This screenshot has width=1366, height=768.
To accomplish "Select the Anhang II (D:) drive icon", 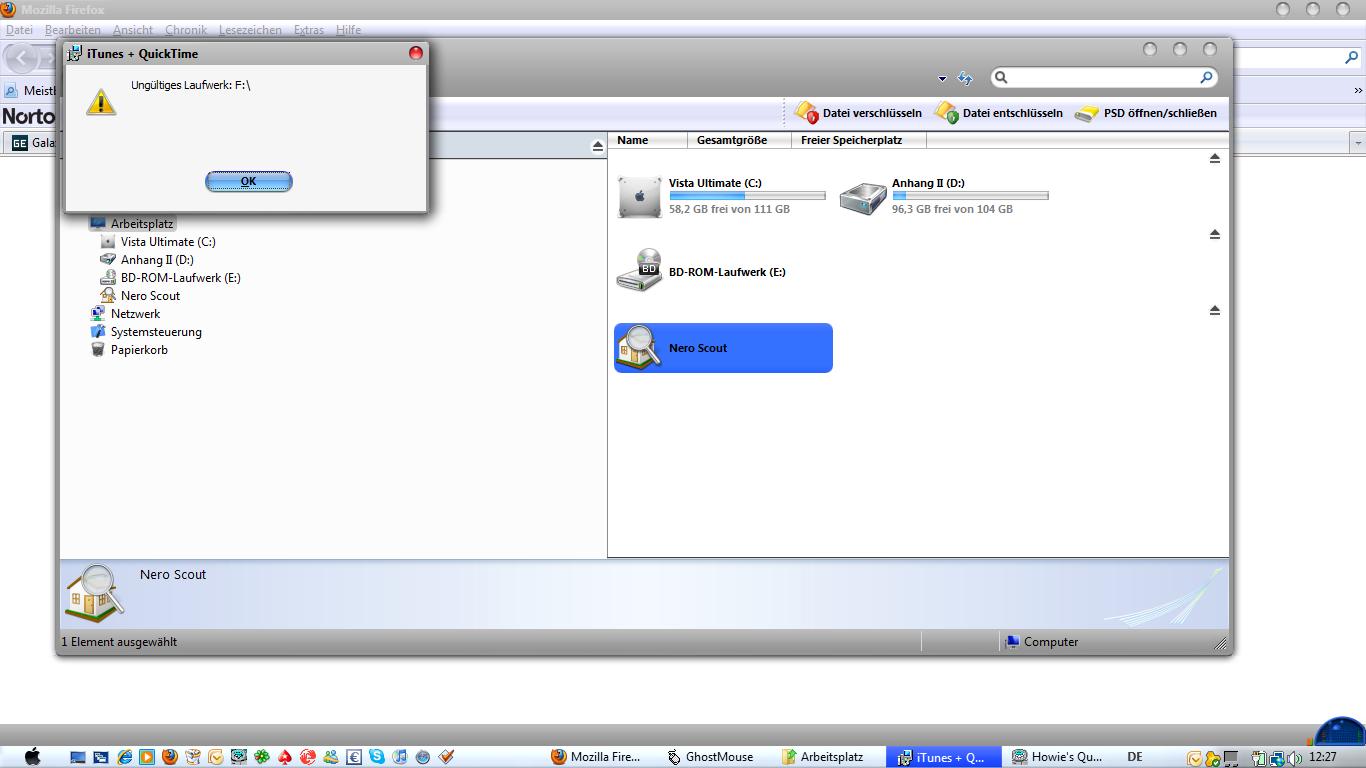I will tap(862, 197).
